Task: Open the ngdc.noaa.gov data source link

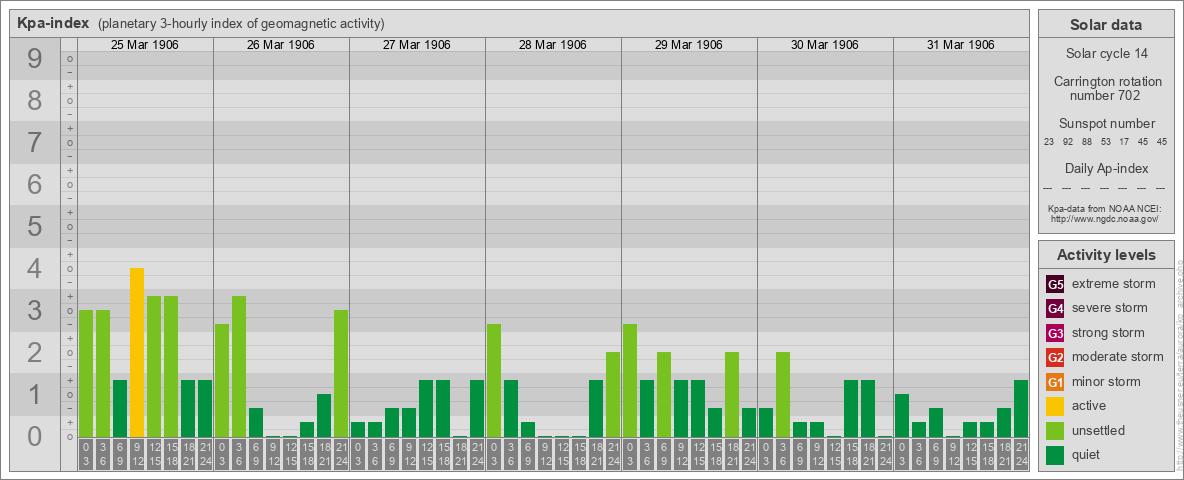Action: [x=1106, y=218]
